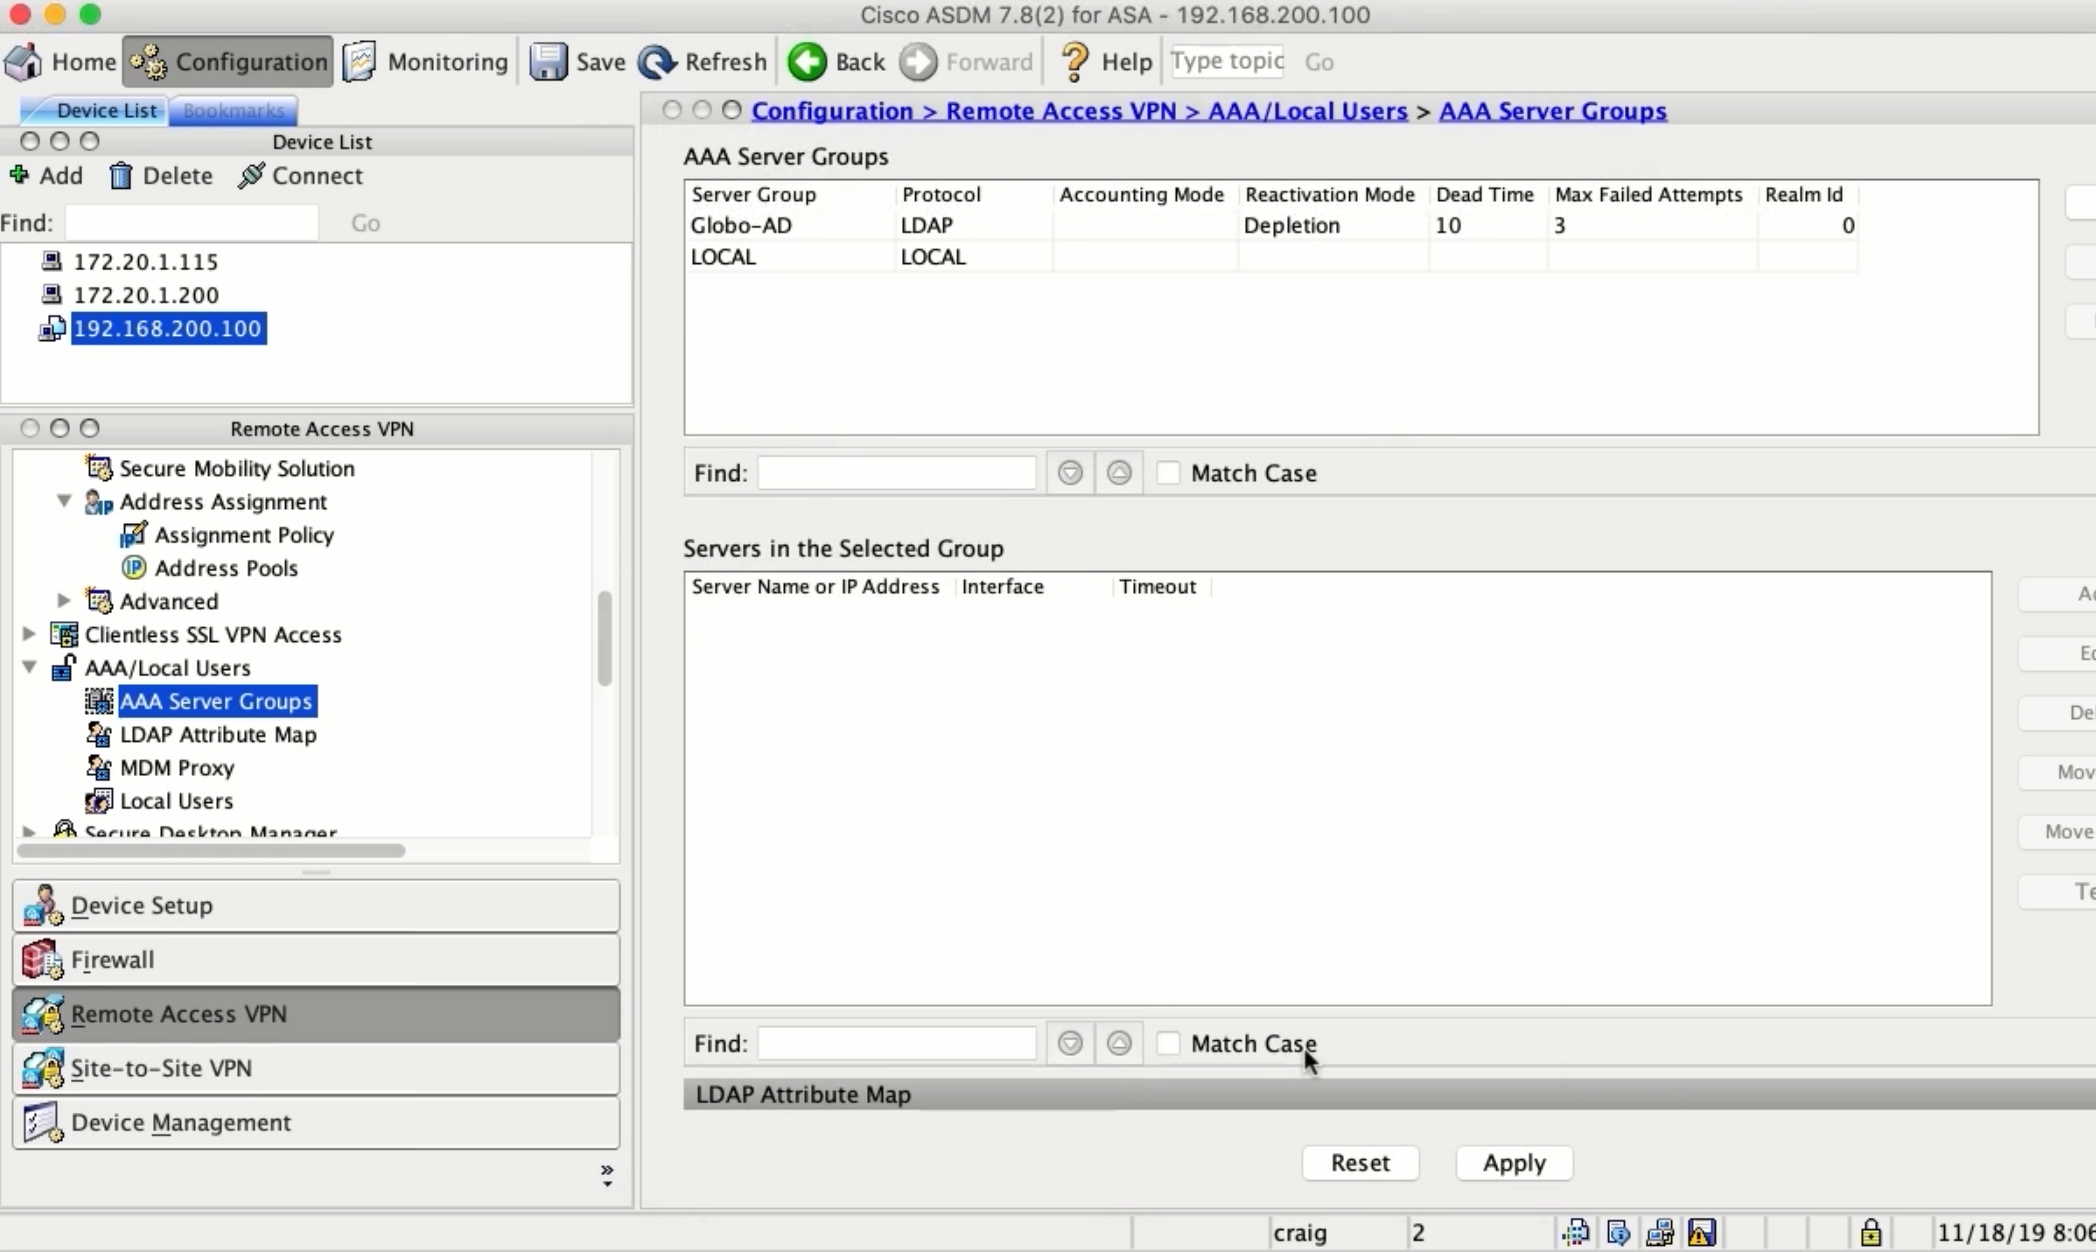Click the Local Users icon
The width and height of the screenshot is (2096, 1252).
98,801
